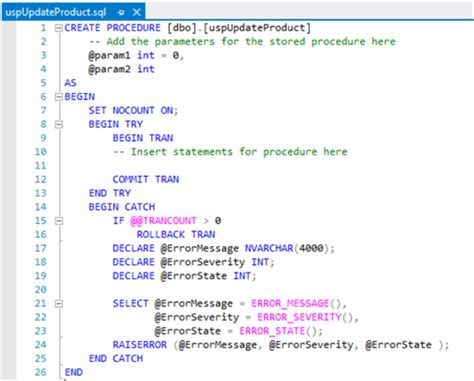Collapse the BEGIN TRY block on line 8
Screen dimensions: 474x381
pos(59,125)
